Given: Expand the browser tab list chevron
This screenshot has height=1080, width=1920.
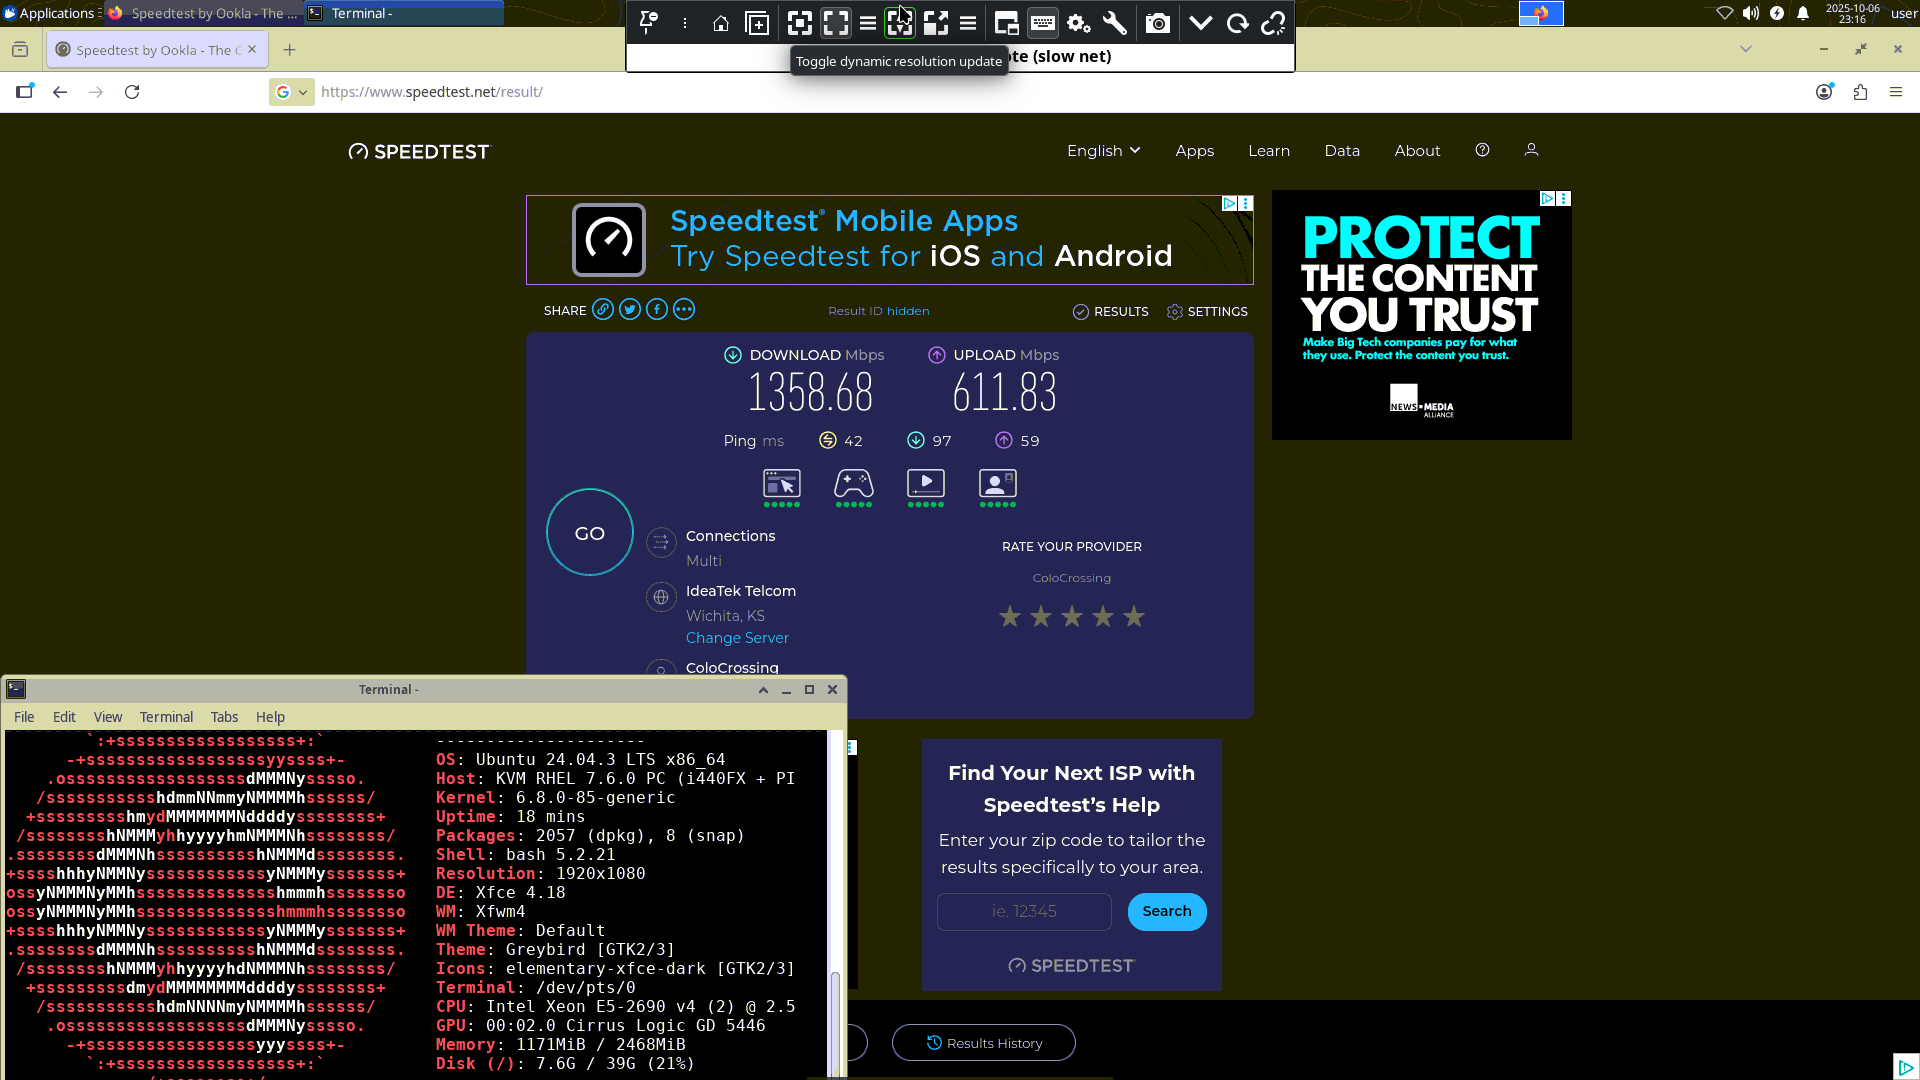Looking at the screenshot, I should pos(1746,49).
